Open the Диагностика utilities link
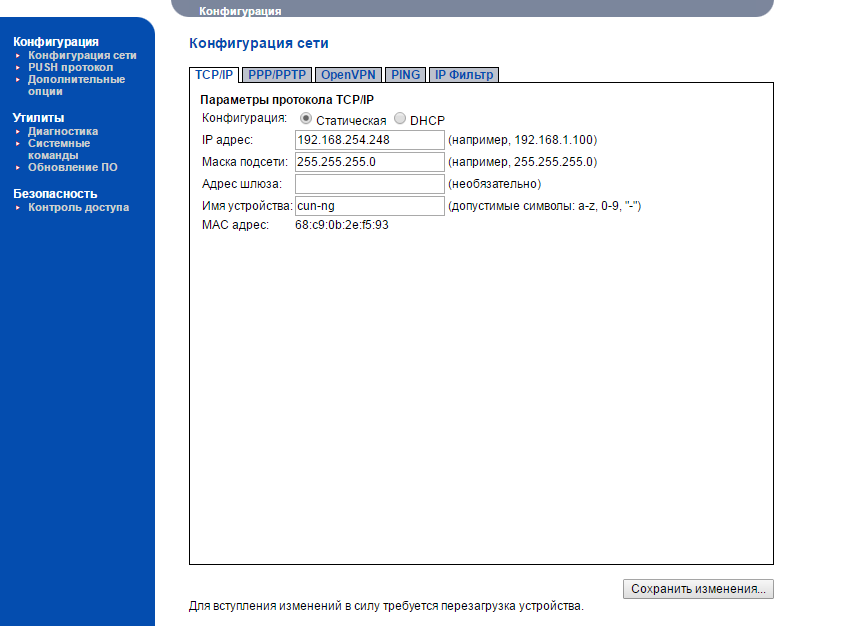The width and height of the screenshot is (841, 626). click(63, 131)
